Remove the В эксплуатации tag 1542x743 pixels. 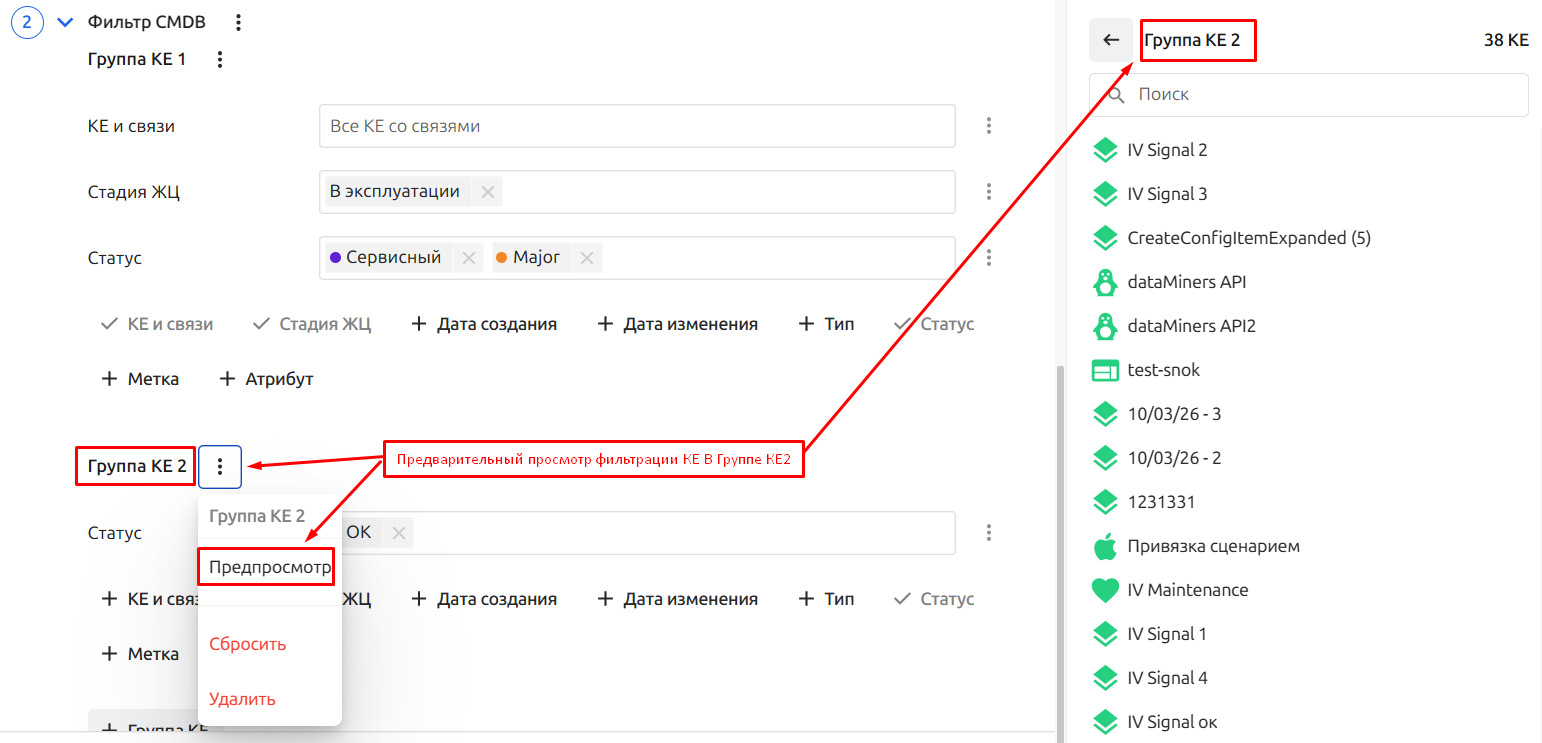[x=488, y=192]
